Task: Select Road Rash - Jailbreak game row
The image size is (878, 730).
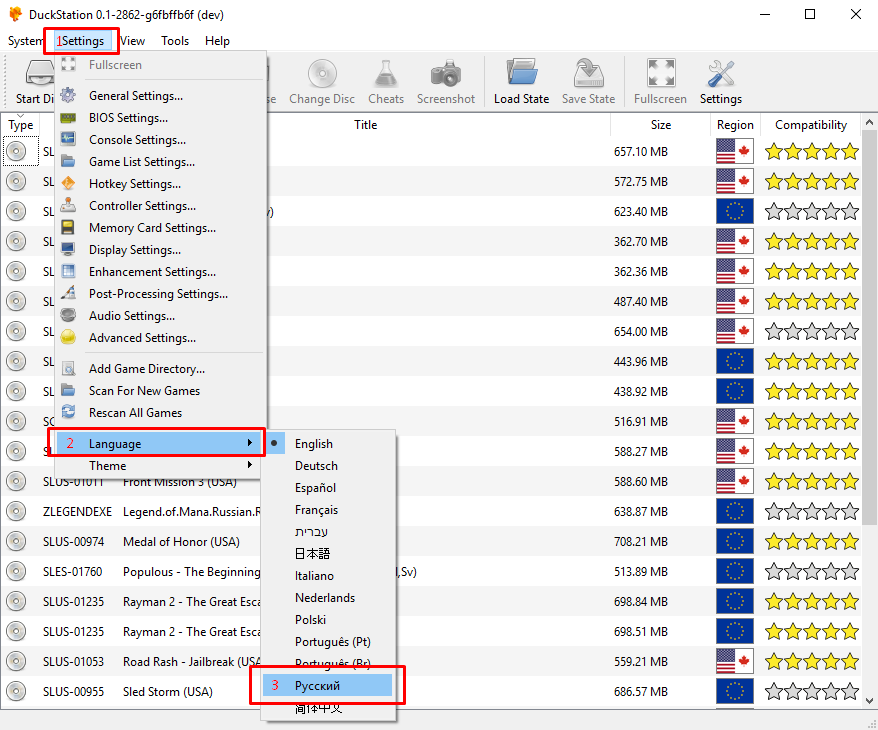Action: pos(192,661)
